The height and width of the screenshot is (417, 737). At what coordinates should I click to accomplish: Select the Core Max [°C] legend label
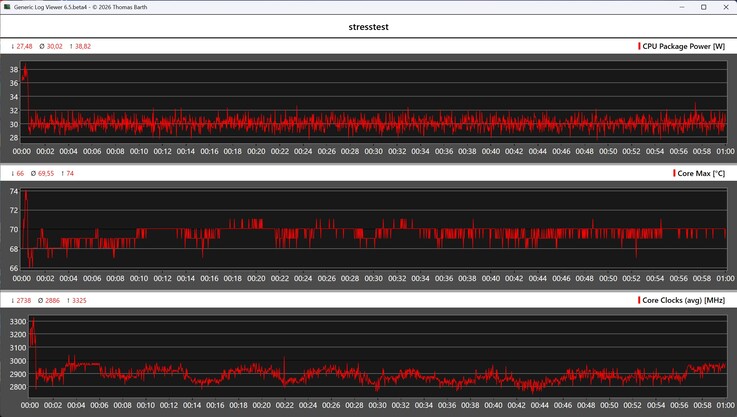pos(701,173)
